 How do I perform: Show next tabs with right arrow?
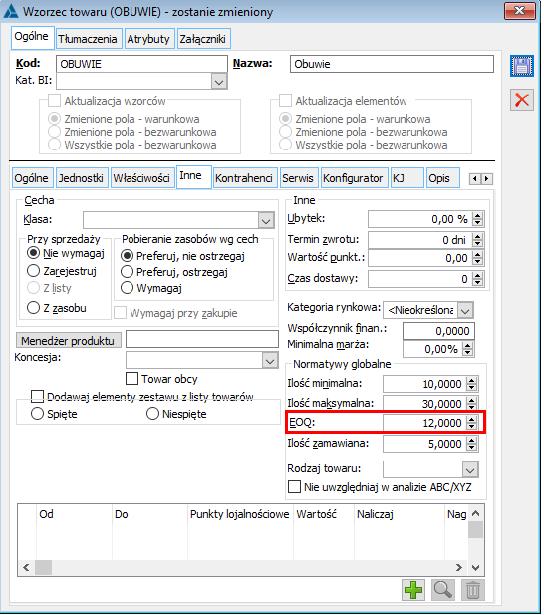pyautogui.click(x=487, y=179)
